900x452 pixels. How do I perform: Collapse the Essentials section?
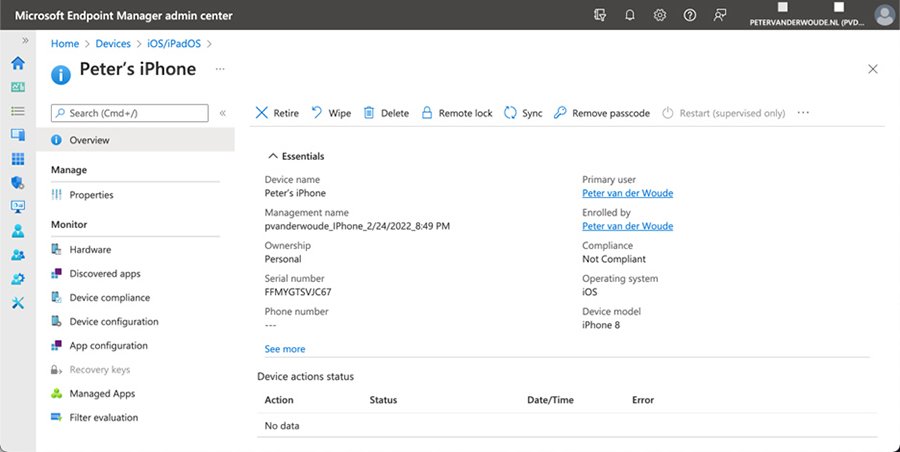pos(272,156)
